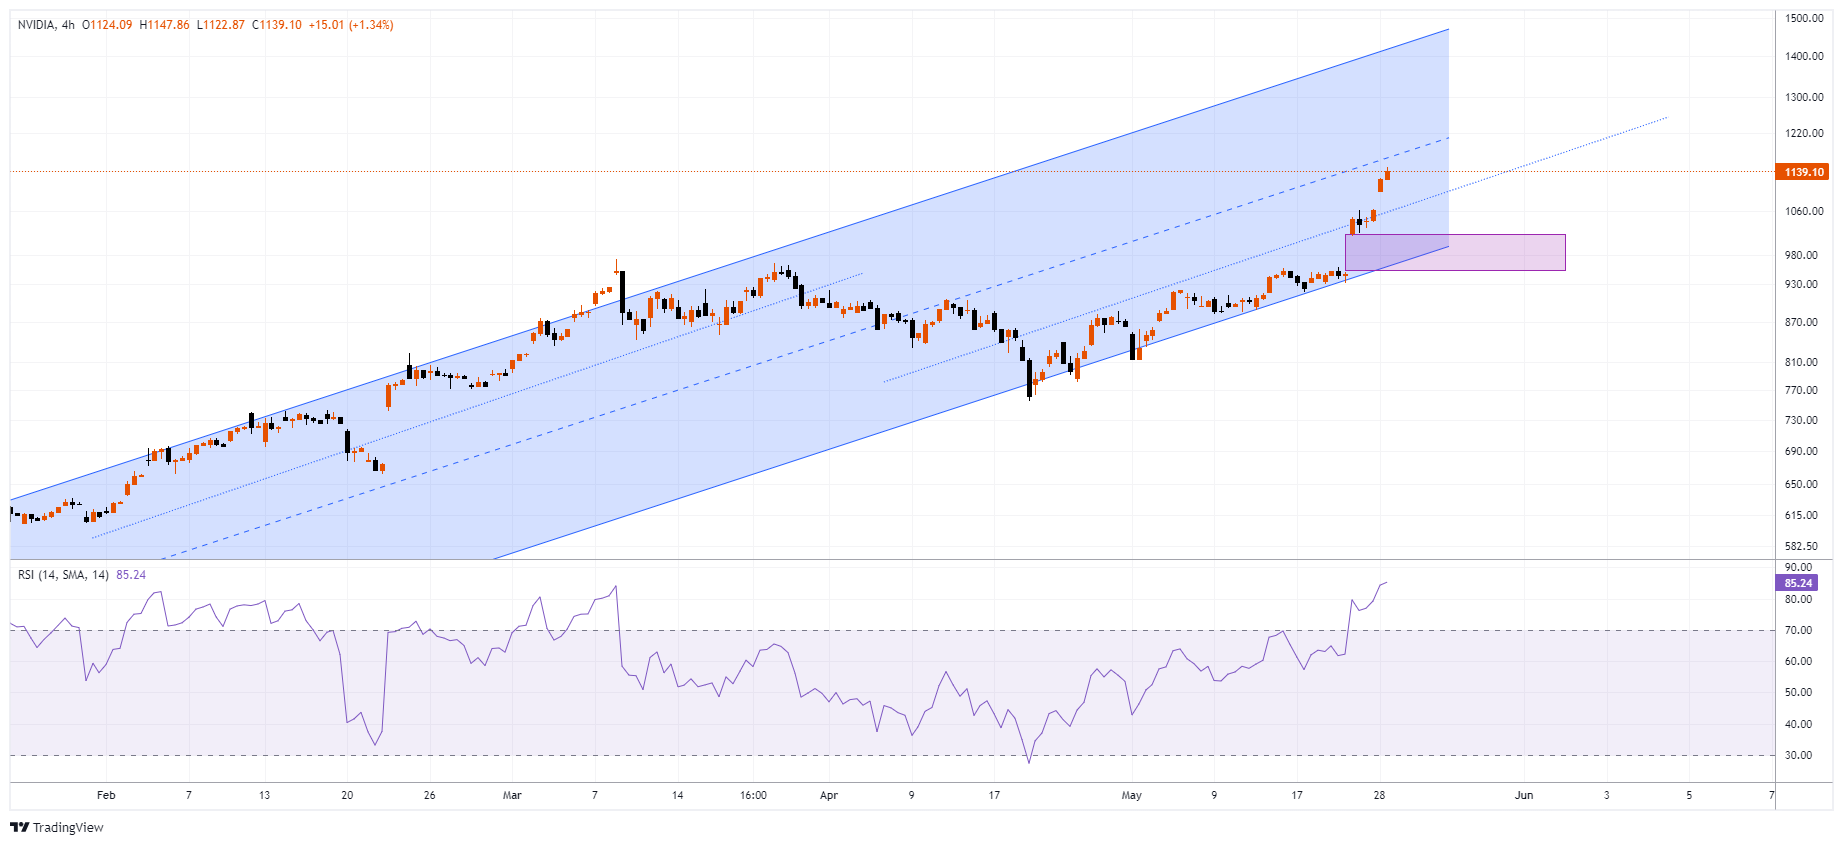This screenshot has width=1843, height=845.
Task: Click the 810.00 price axis label
Action: click(1801, 362)
